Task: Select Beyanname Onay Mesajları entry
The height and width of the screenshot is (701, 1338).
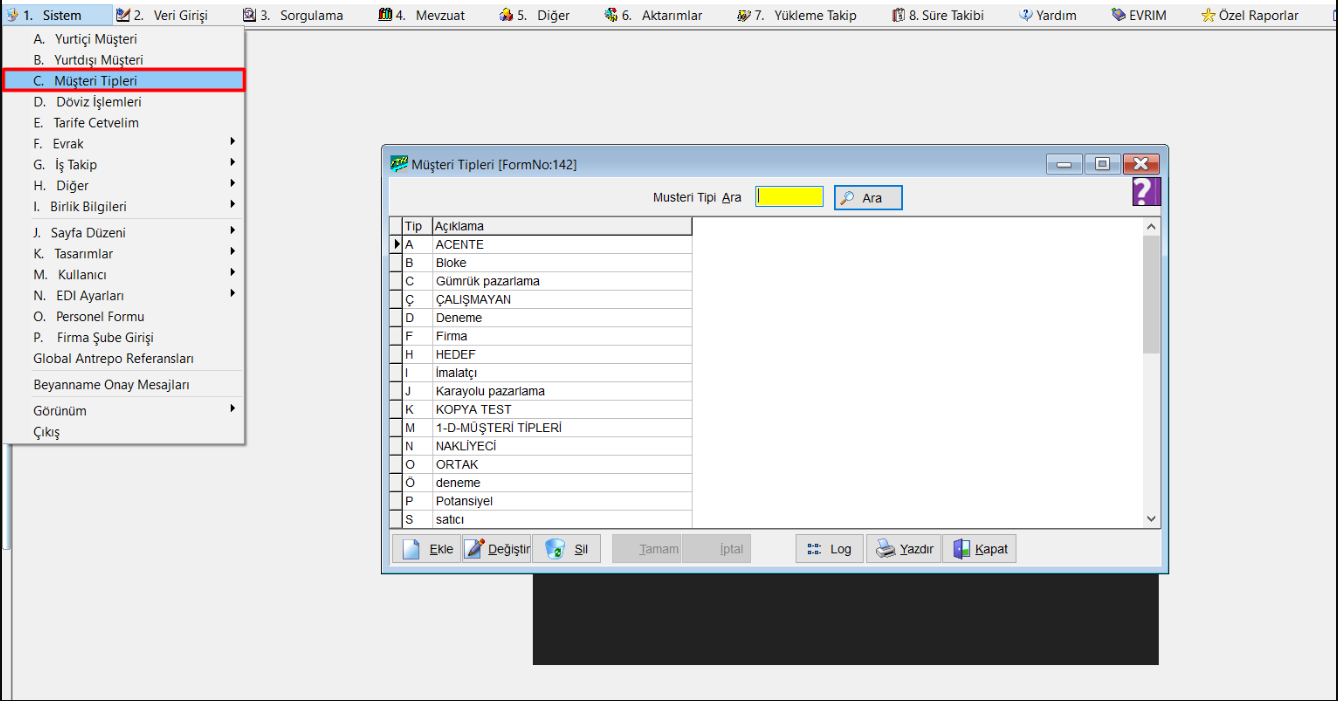Action: (124, 385)
